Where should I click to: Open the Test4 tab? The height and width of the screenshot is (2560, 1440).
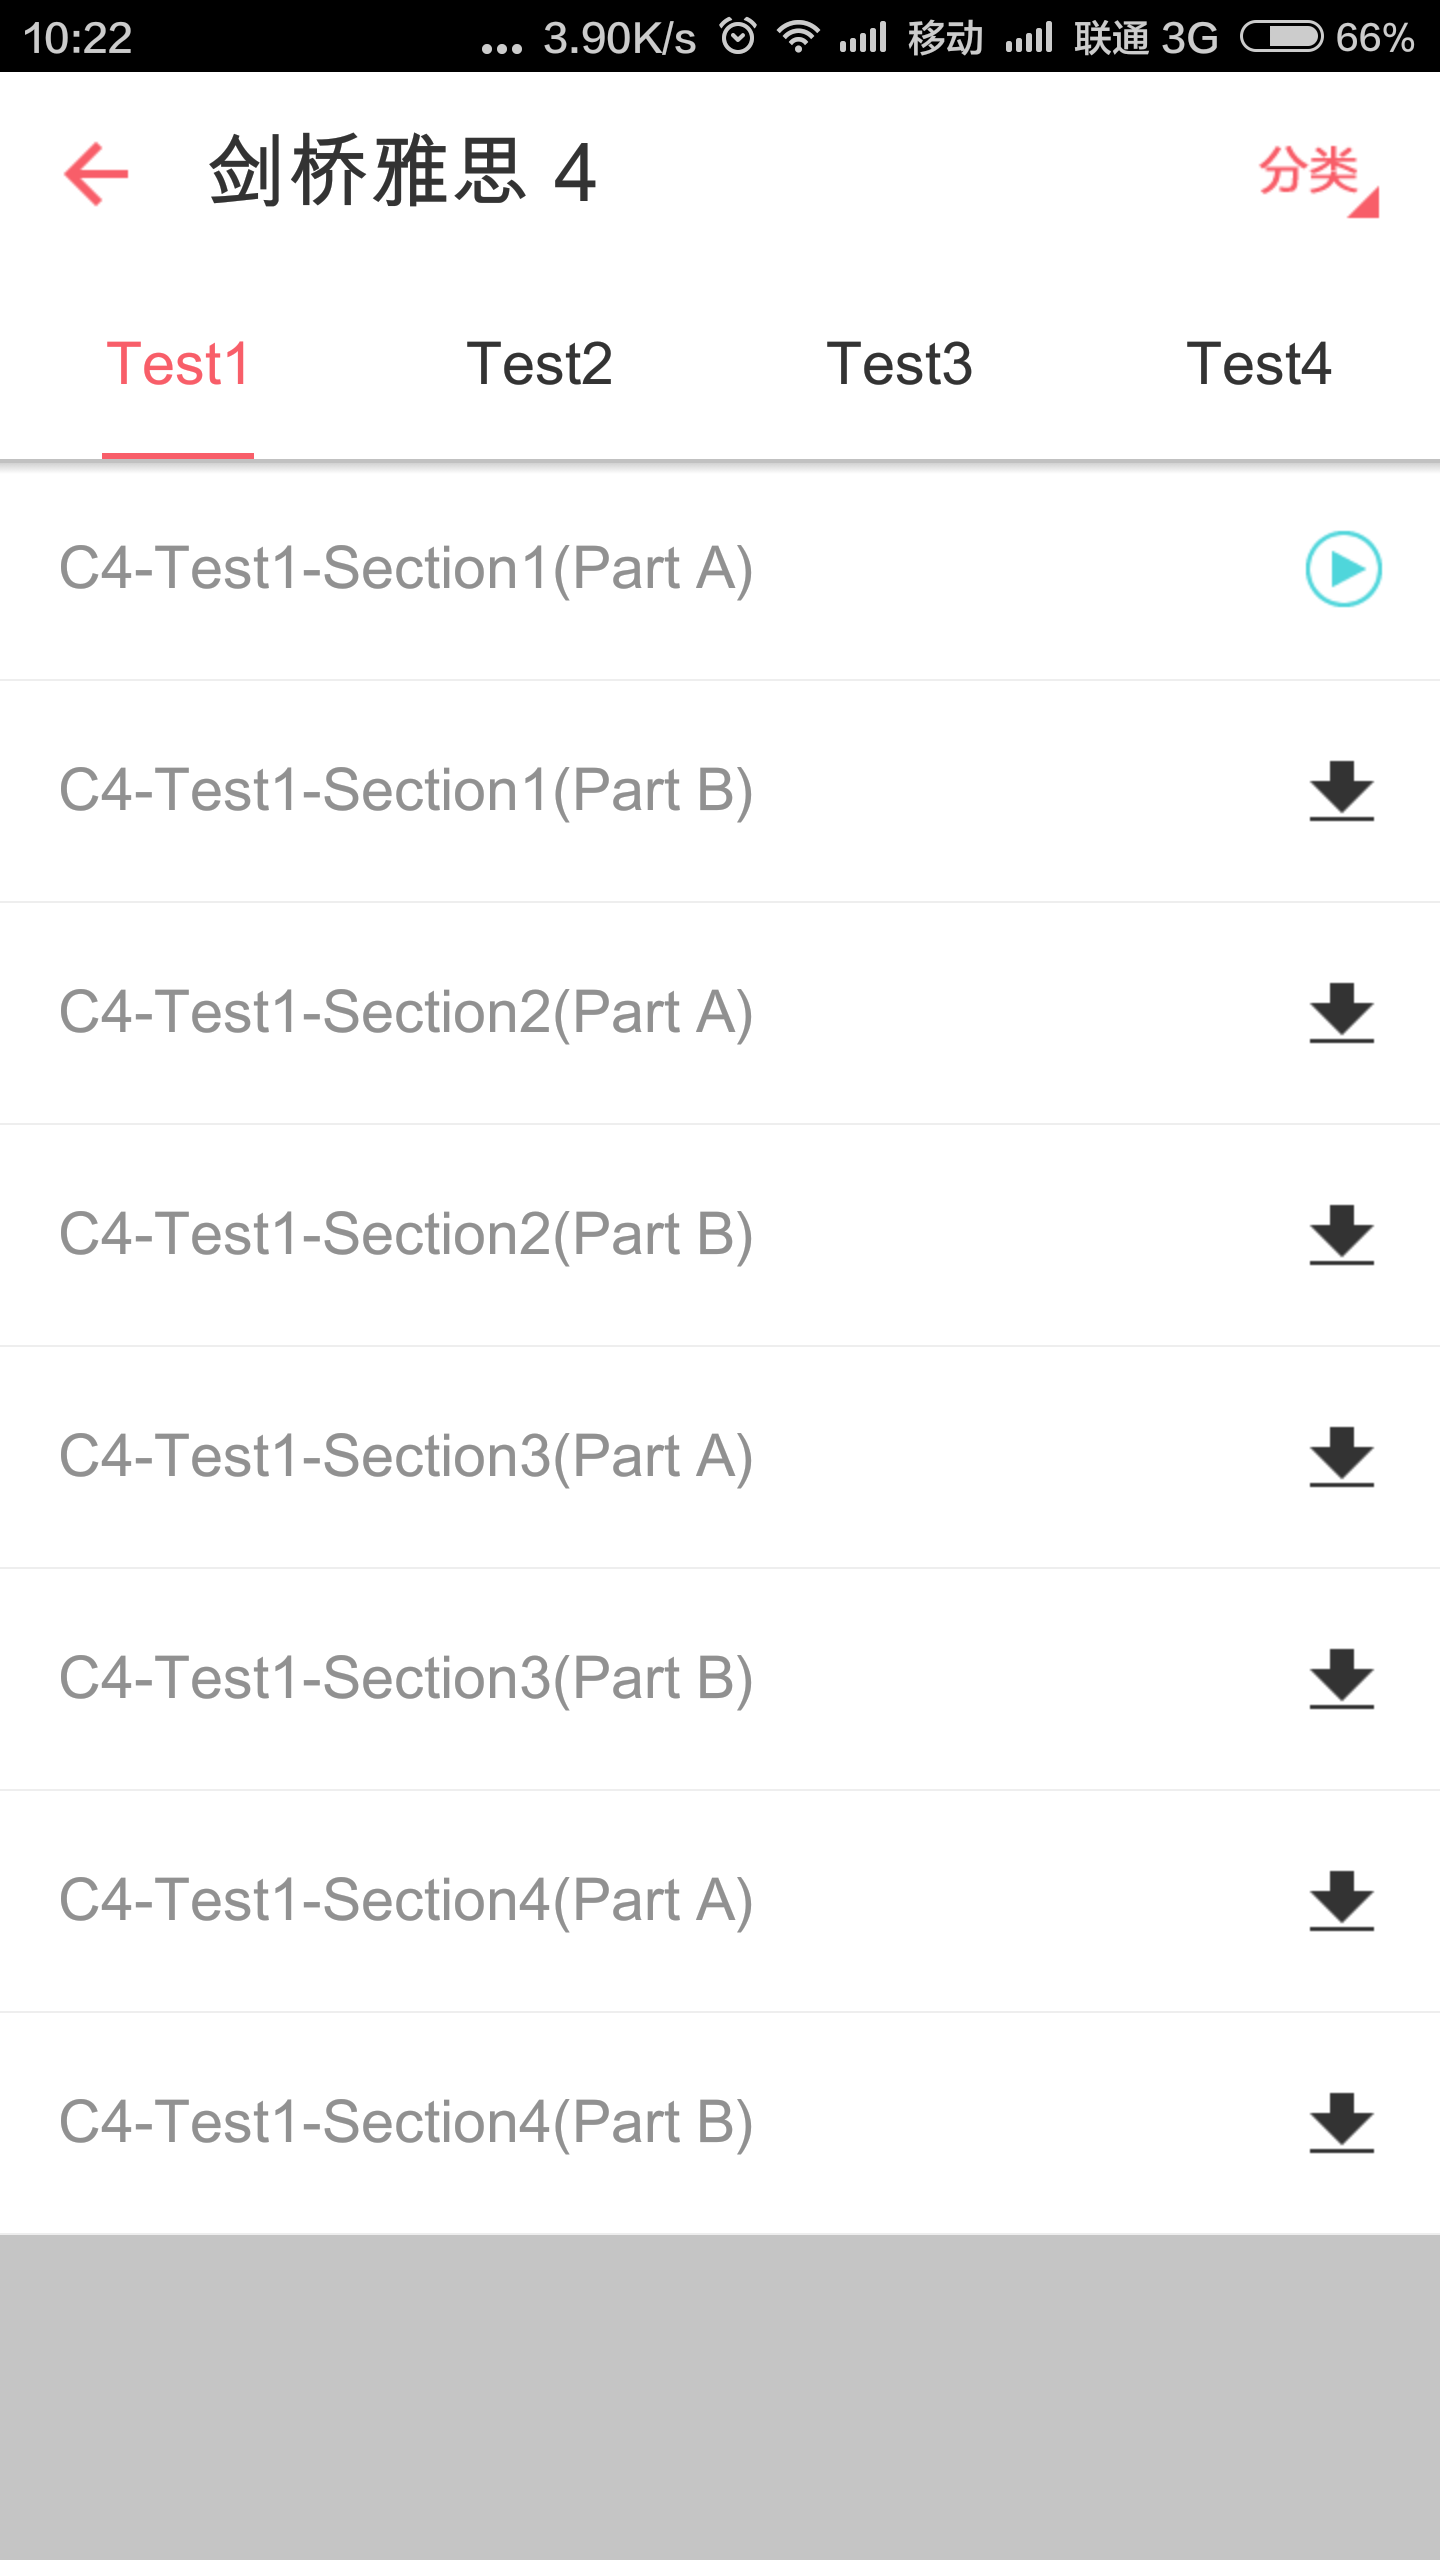pos(1259,364)
